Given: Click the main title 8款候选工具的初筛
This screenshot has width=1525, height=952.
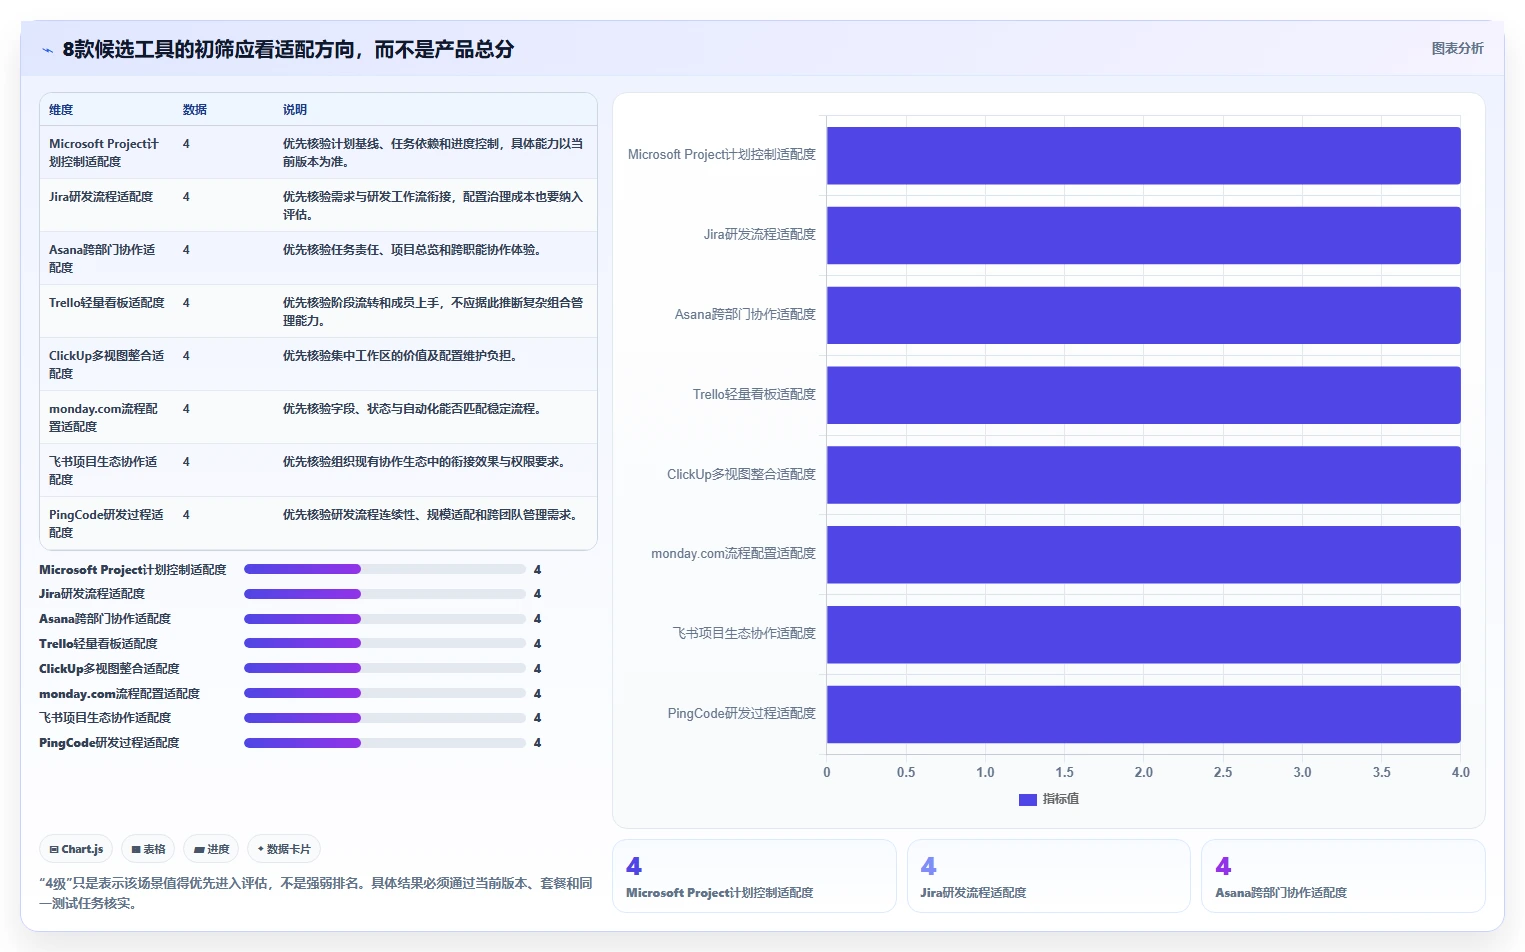Looking at the screenshot, I should pos(288,49).
